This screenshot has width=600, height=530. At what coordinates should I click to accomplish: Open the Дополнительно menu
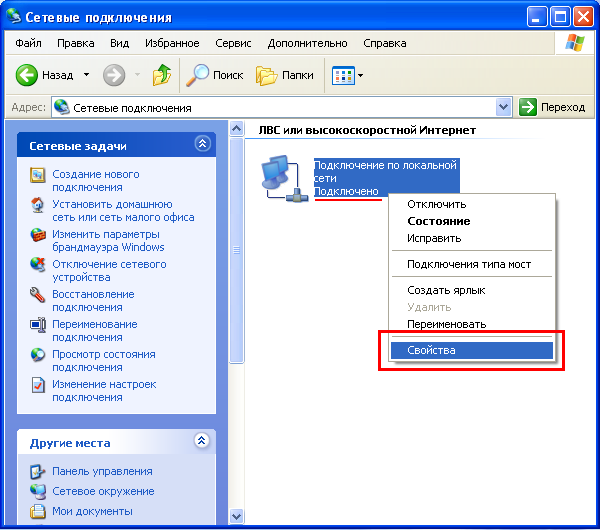307,43
